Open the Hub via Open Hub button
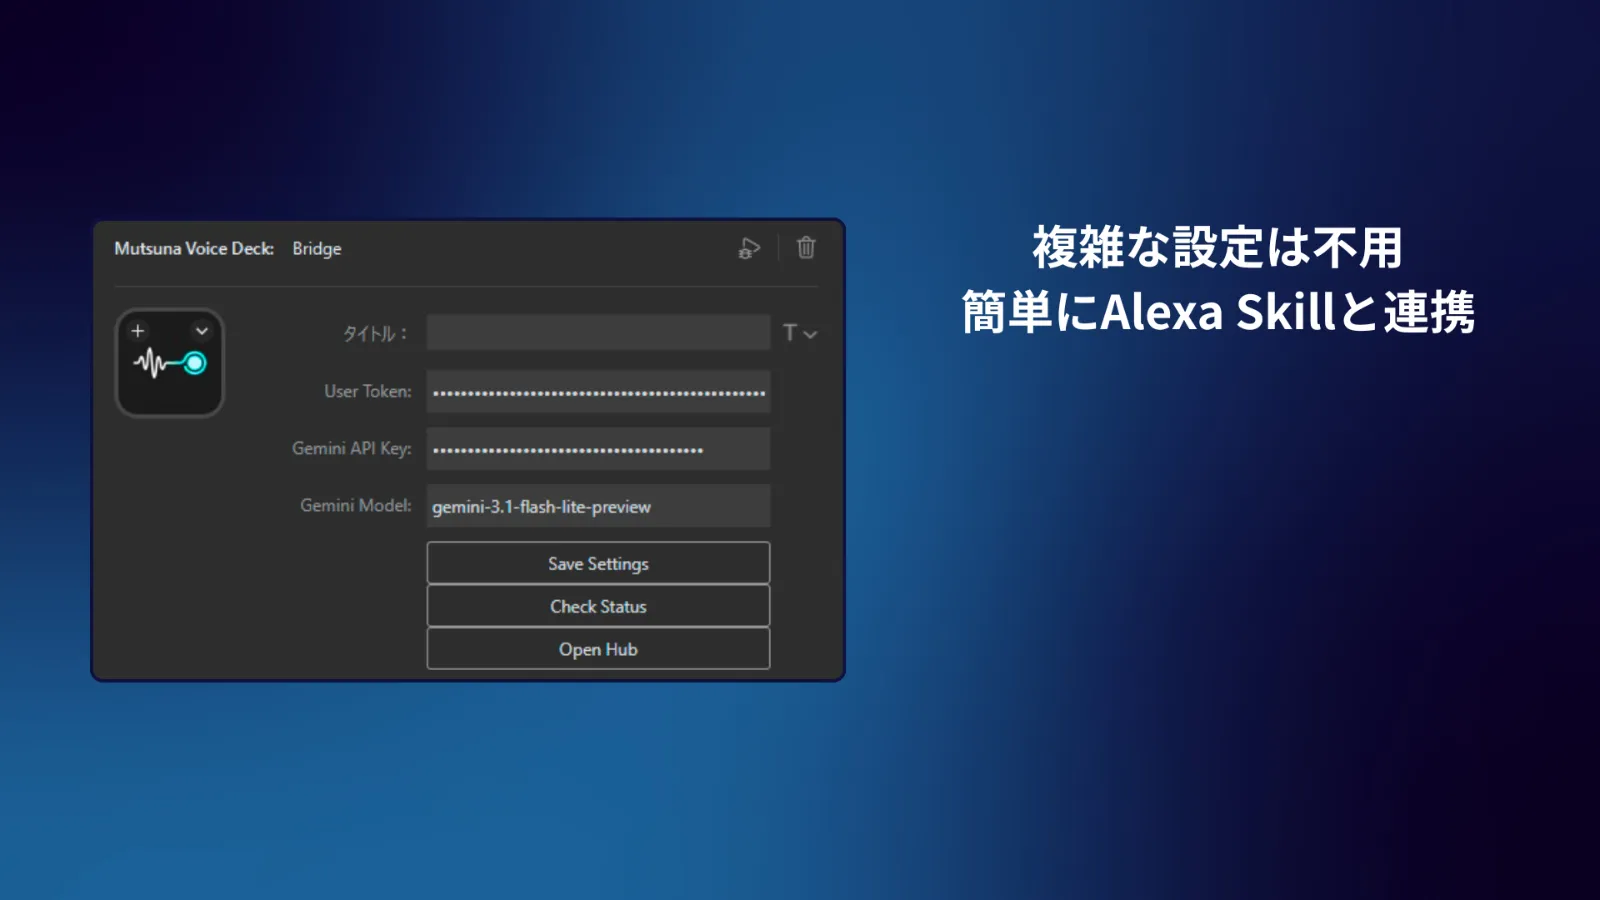 point(598,649)
